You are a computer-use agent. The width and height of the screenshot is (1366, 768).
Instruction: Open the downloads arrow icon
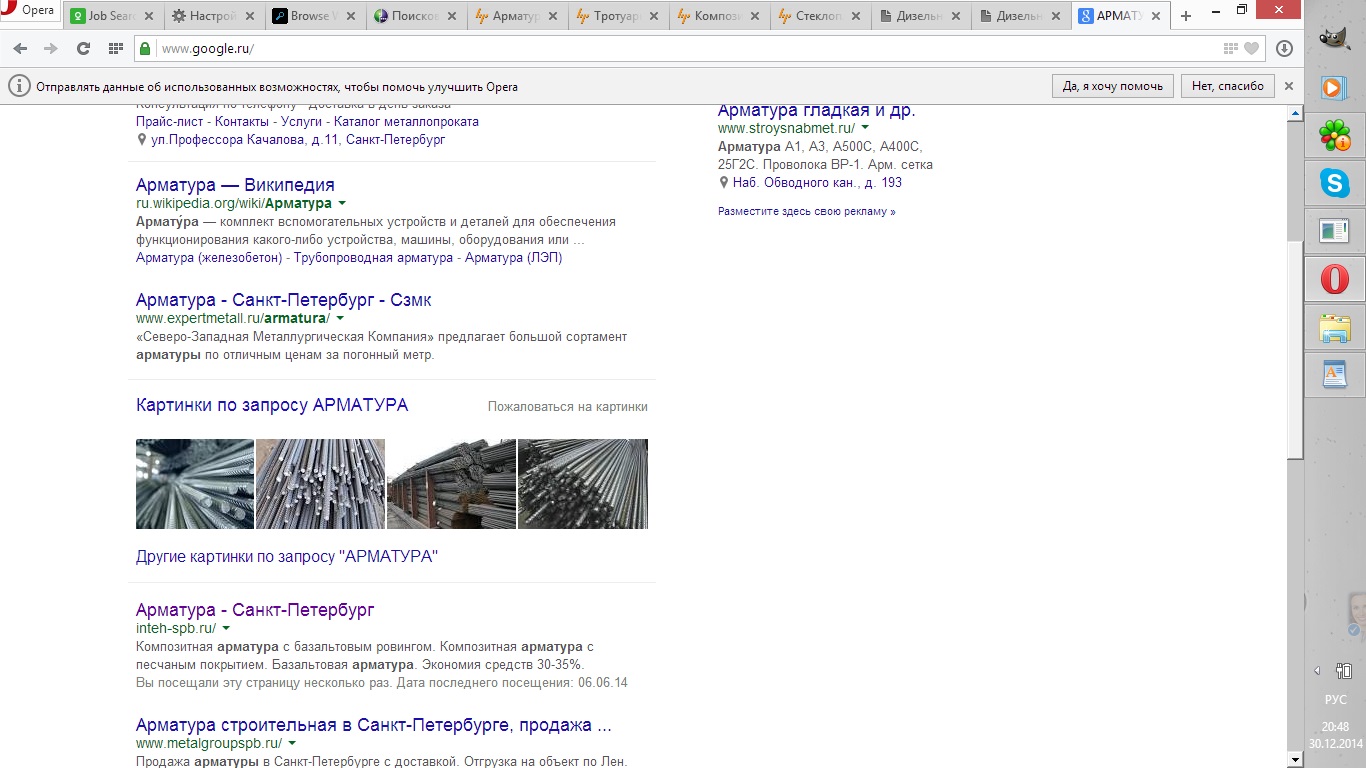(x=1285, y=49)
